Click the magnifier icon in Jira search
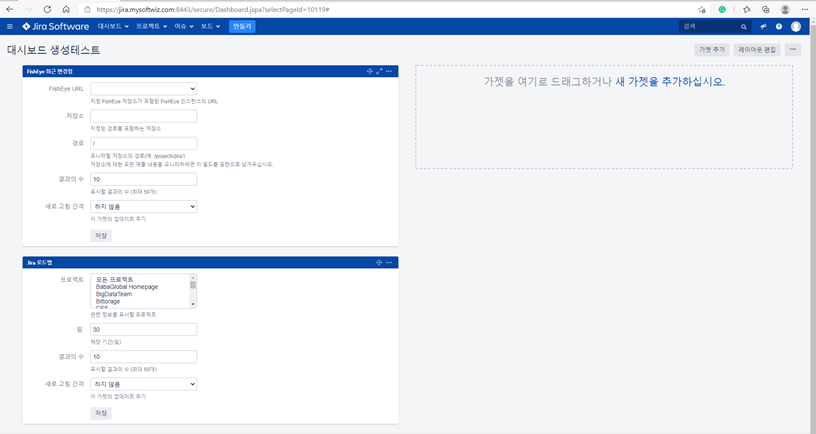 pos(744,27)
